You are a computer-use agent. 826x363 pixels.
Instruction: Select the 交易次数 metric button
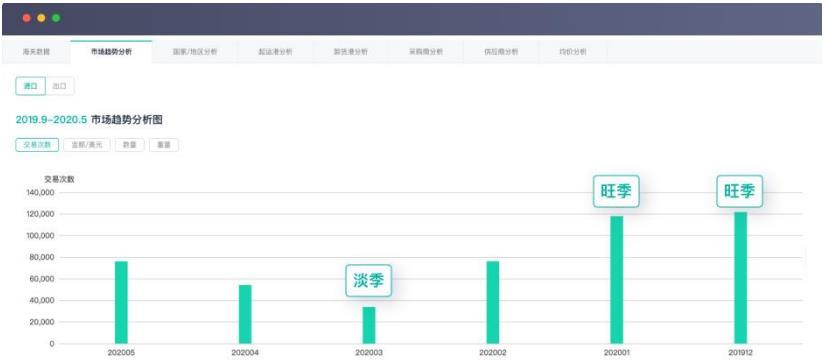(37, 145)
